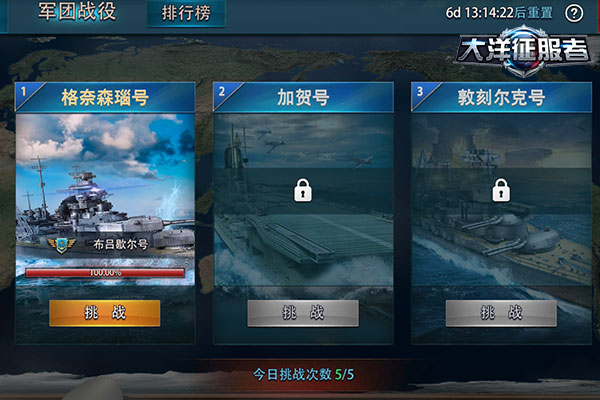Click grey 挑战 button under 加贺号

(303, 313)
